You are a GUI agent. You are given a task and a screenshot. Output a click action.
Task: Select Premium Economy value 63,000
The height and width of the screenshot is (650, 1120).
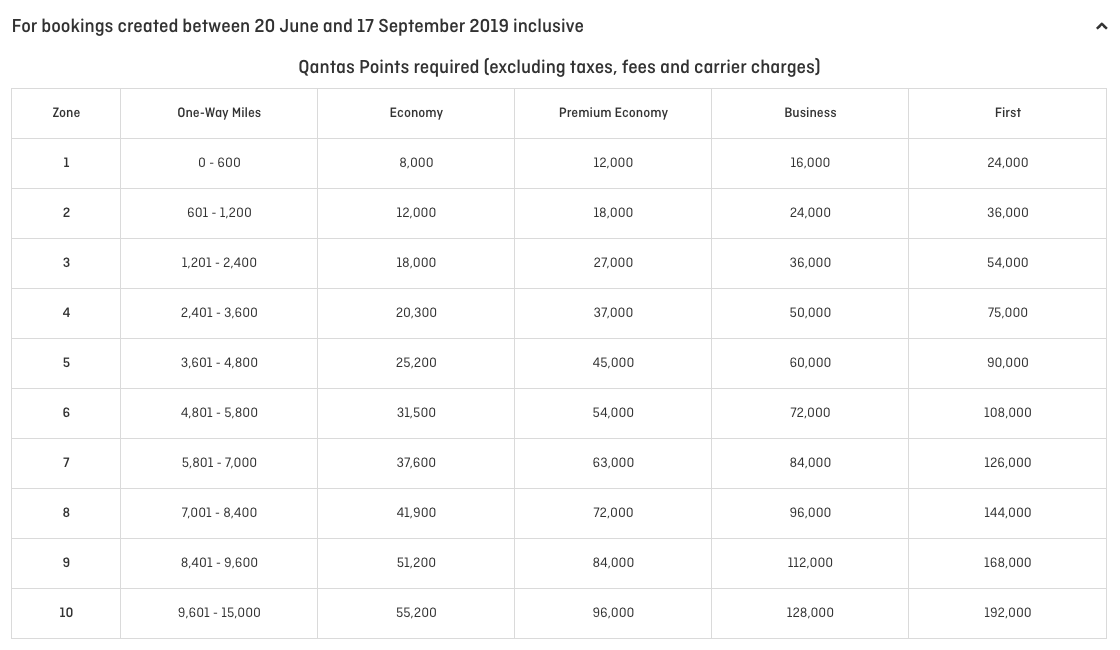(613, 463)
